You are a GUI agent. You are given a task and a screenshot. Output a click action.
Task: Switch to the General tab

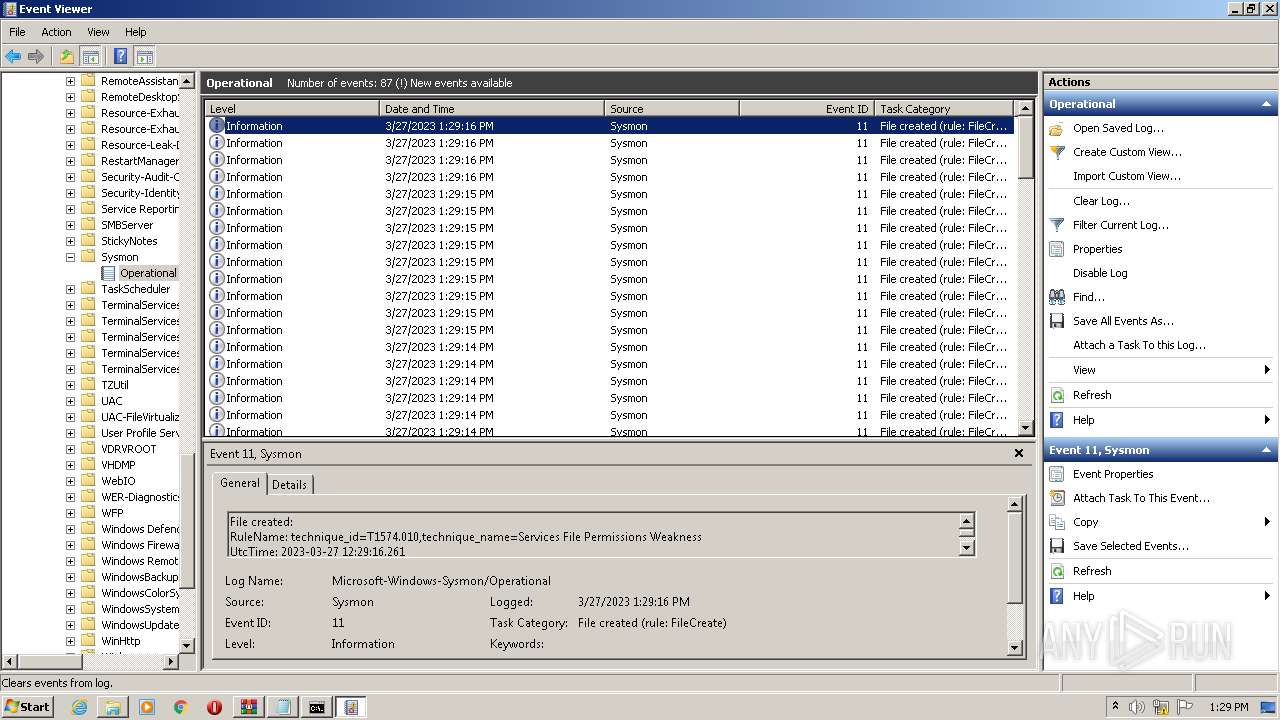point(240,483)
